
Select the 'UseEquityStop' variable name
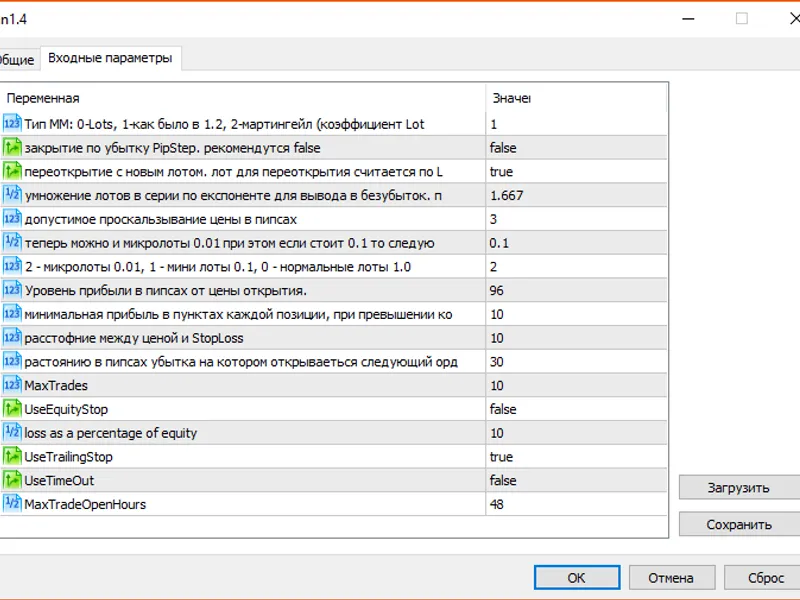pyautogui.click(x=66, y=409)
